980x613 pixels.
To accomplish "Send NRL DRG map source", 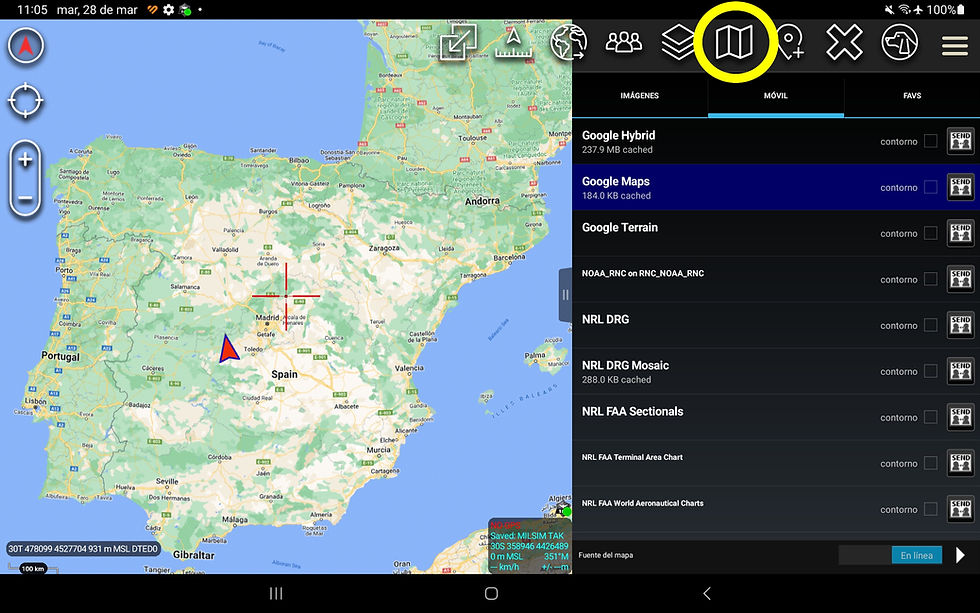I will [961, 325].
